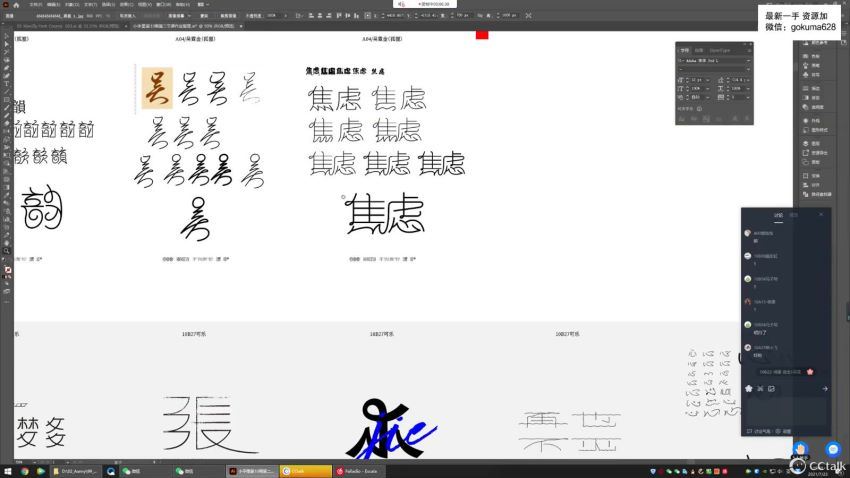
Task: Click the fill and stroke color swatch
Action: (6, 269)
